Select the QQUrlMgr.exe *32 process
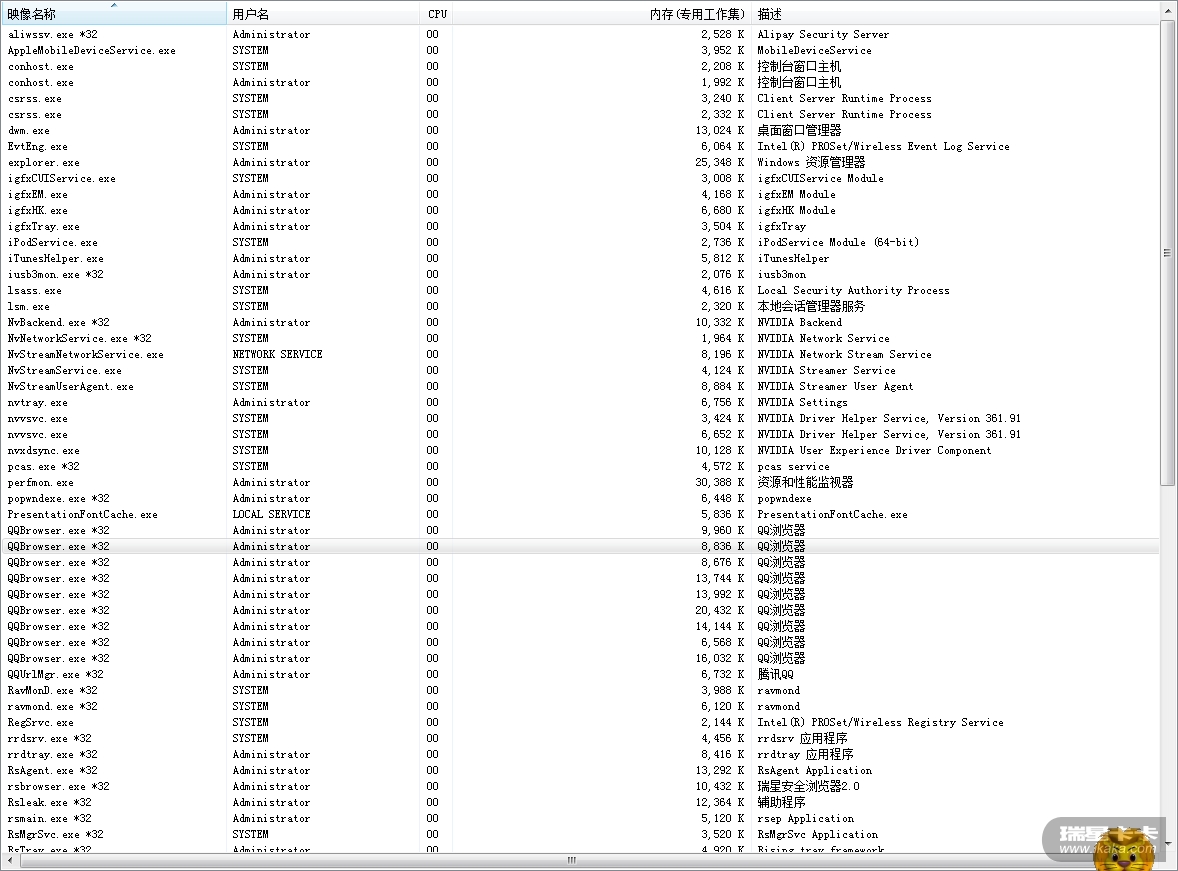This screenshot has width=1178, height=871. point(580,675)
